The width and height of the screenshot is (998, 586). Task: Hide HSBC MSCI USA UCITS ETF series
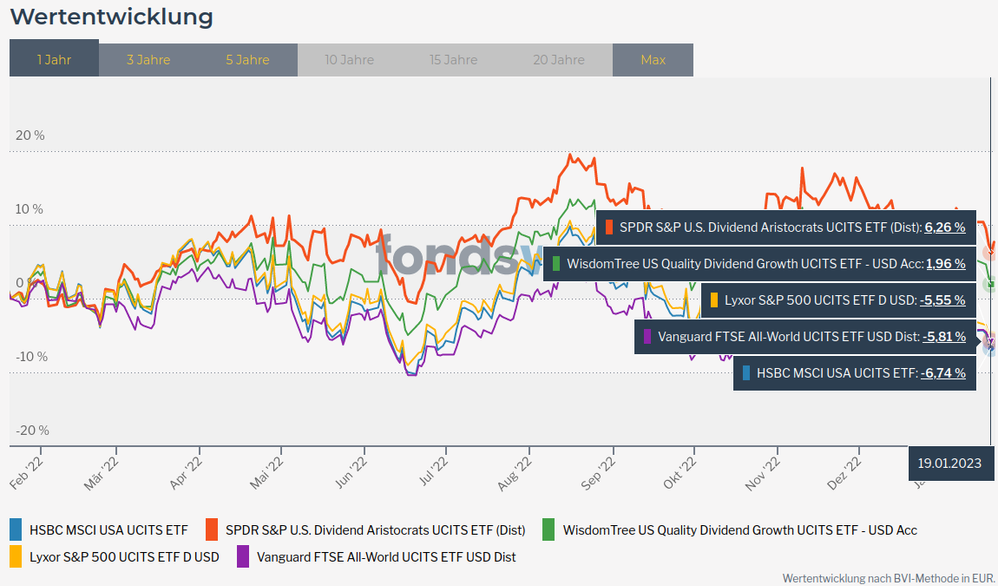click(x=108, y=530)
